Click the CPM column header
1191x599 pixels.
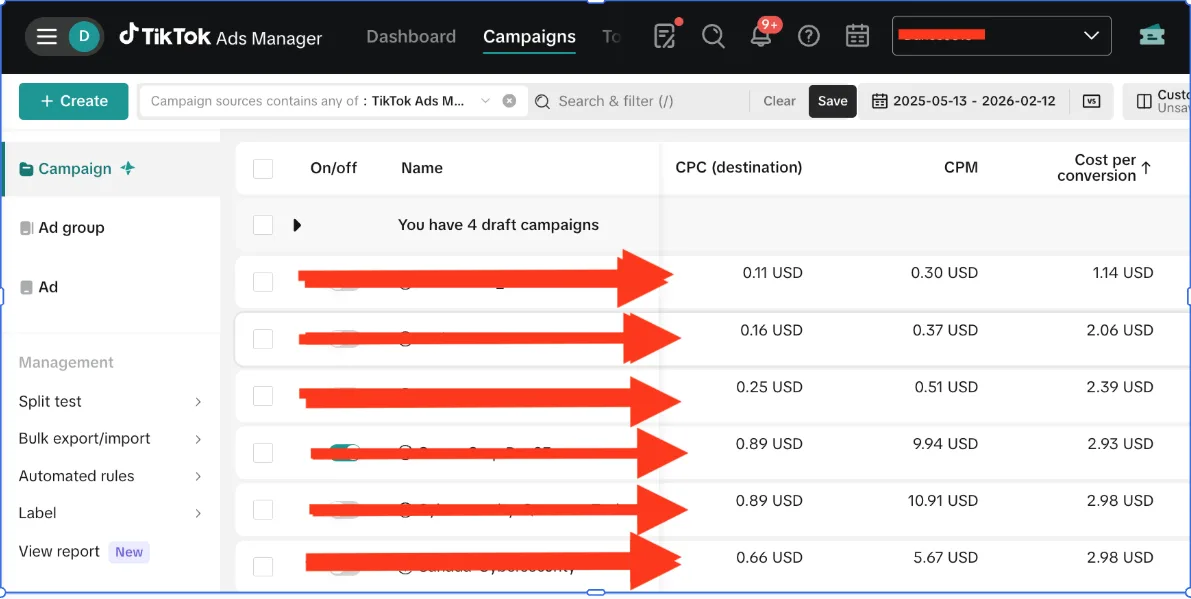961,168
